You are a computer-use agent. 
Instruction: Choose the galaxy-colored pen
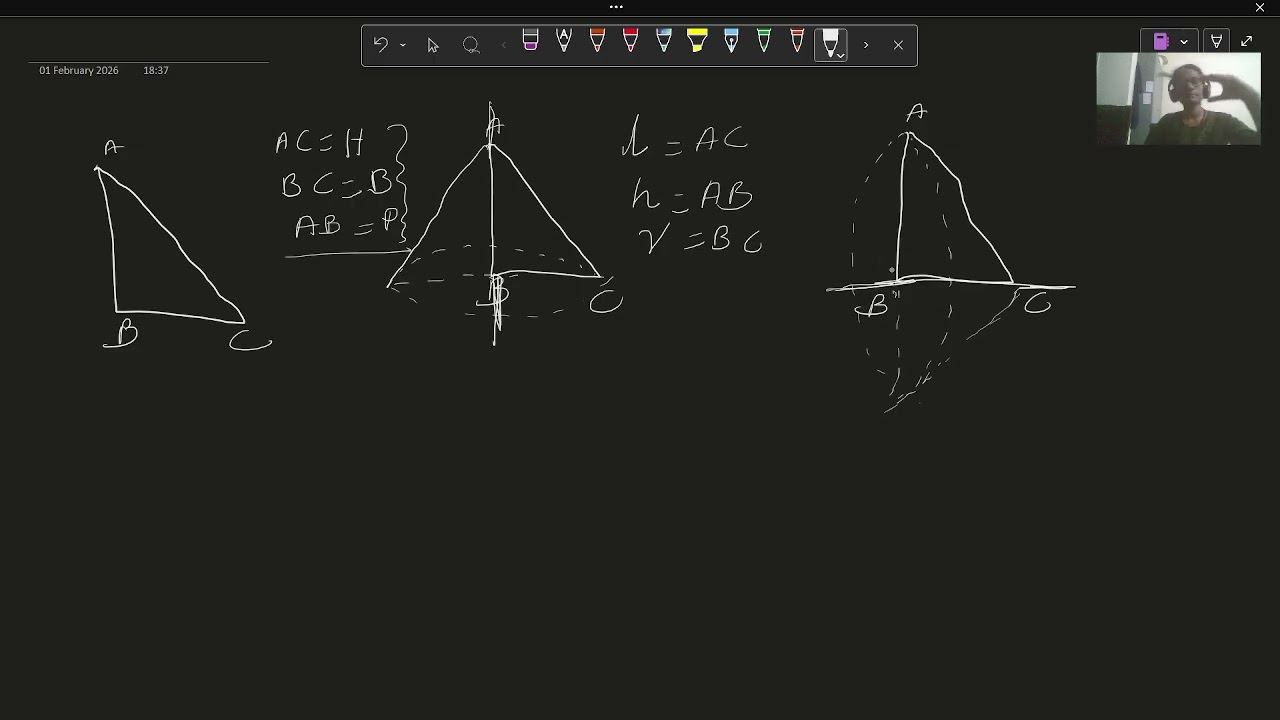coord(664,42)
